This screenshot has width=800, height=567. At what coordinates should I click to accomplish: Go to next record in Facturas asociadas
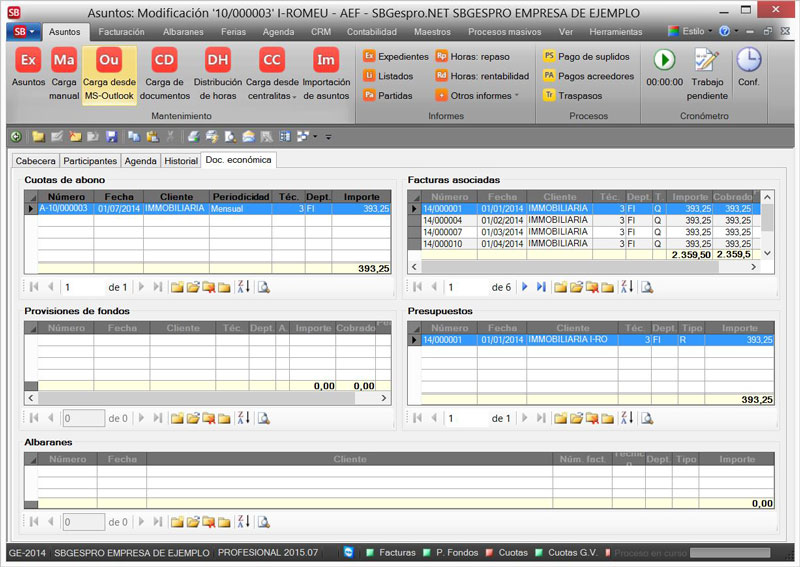pos(525,287)
